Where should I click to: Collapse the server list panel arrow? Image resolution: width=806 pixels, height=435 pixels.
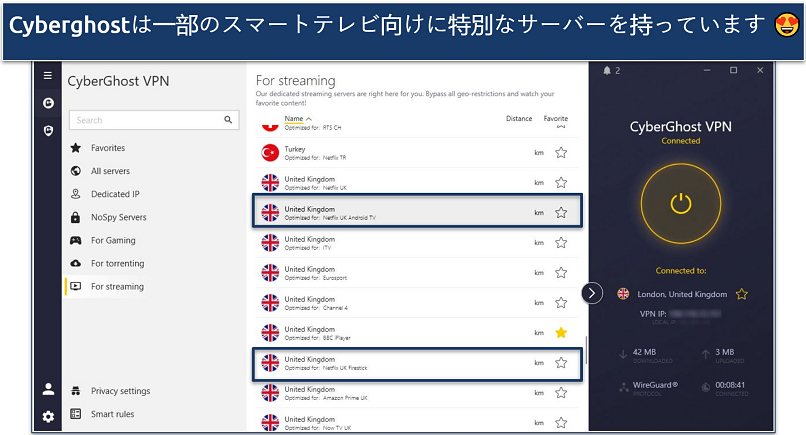point(592,293)
